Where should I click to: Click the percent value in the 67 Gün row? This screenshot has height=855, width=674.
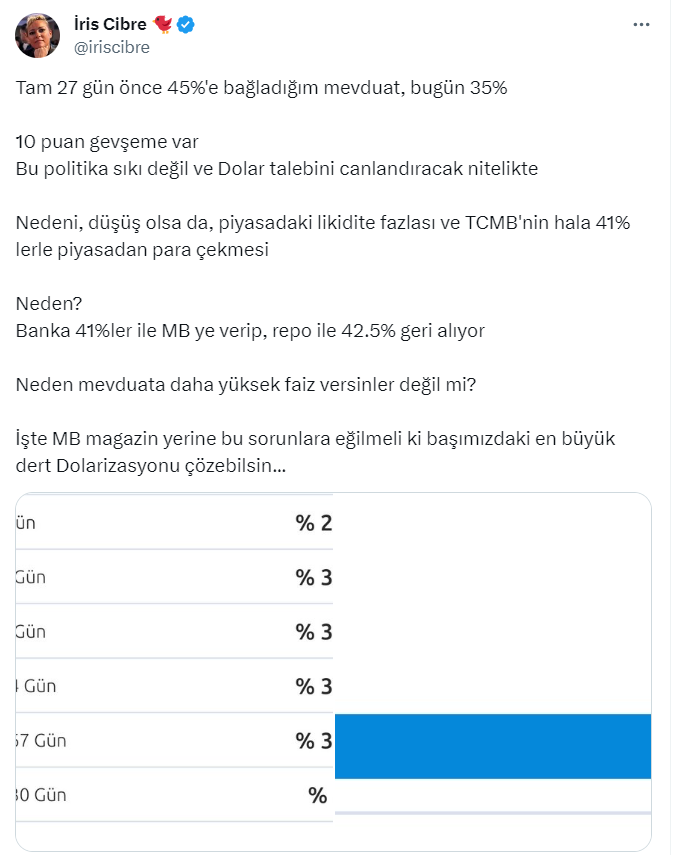click(313, 741)
